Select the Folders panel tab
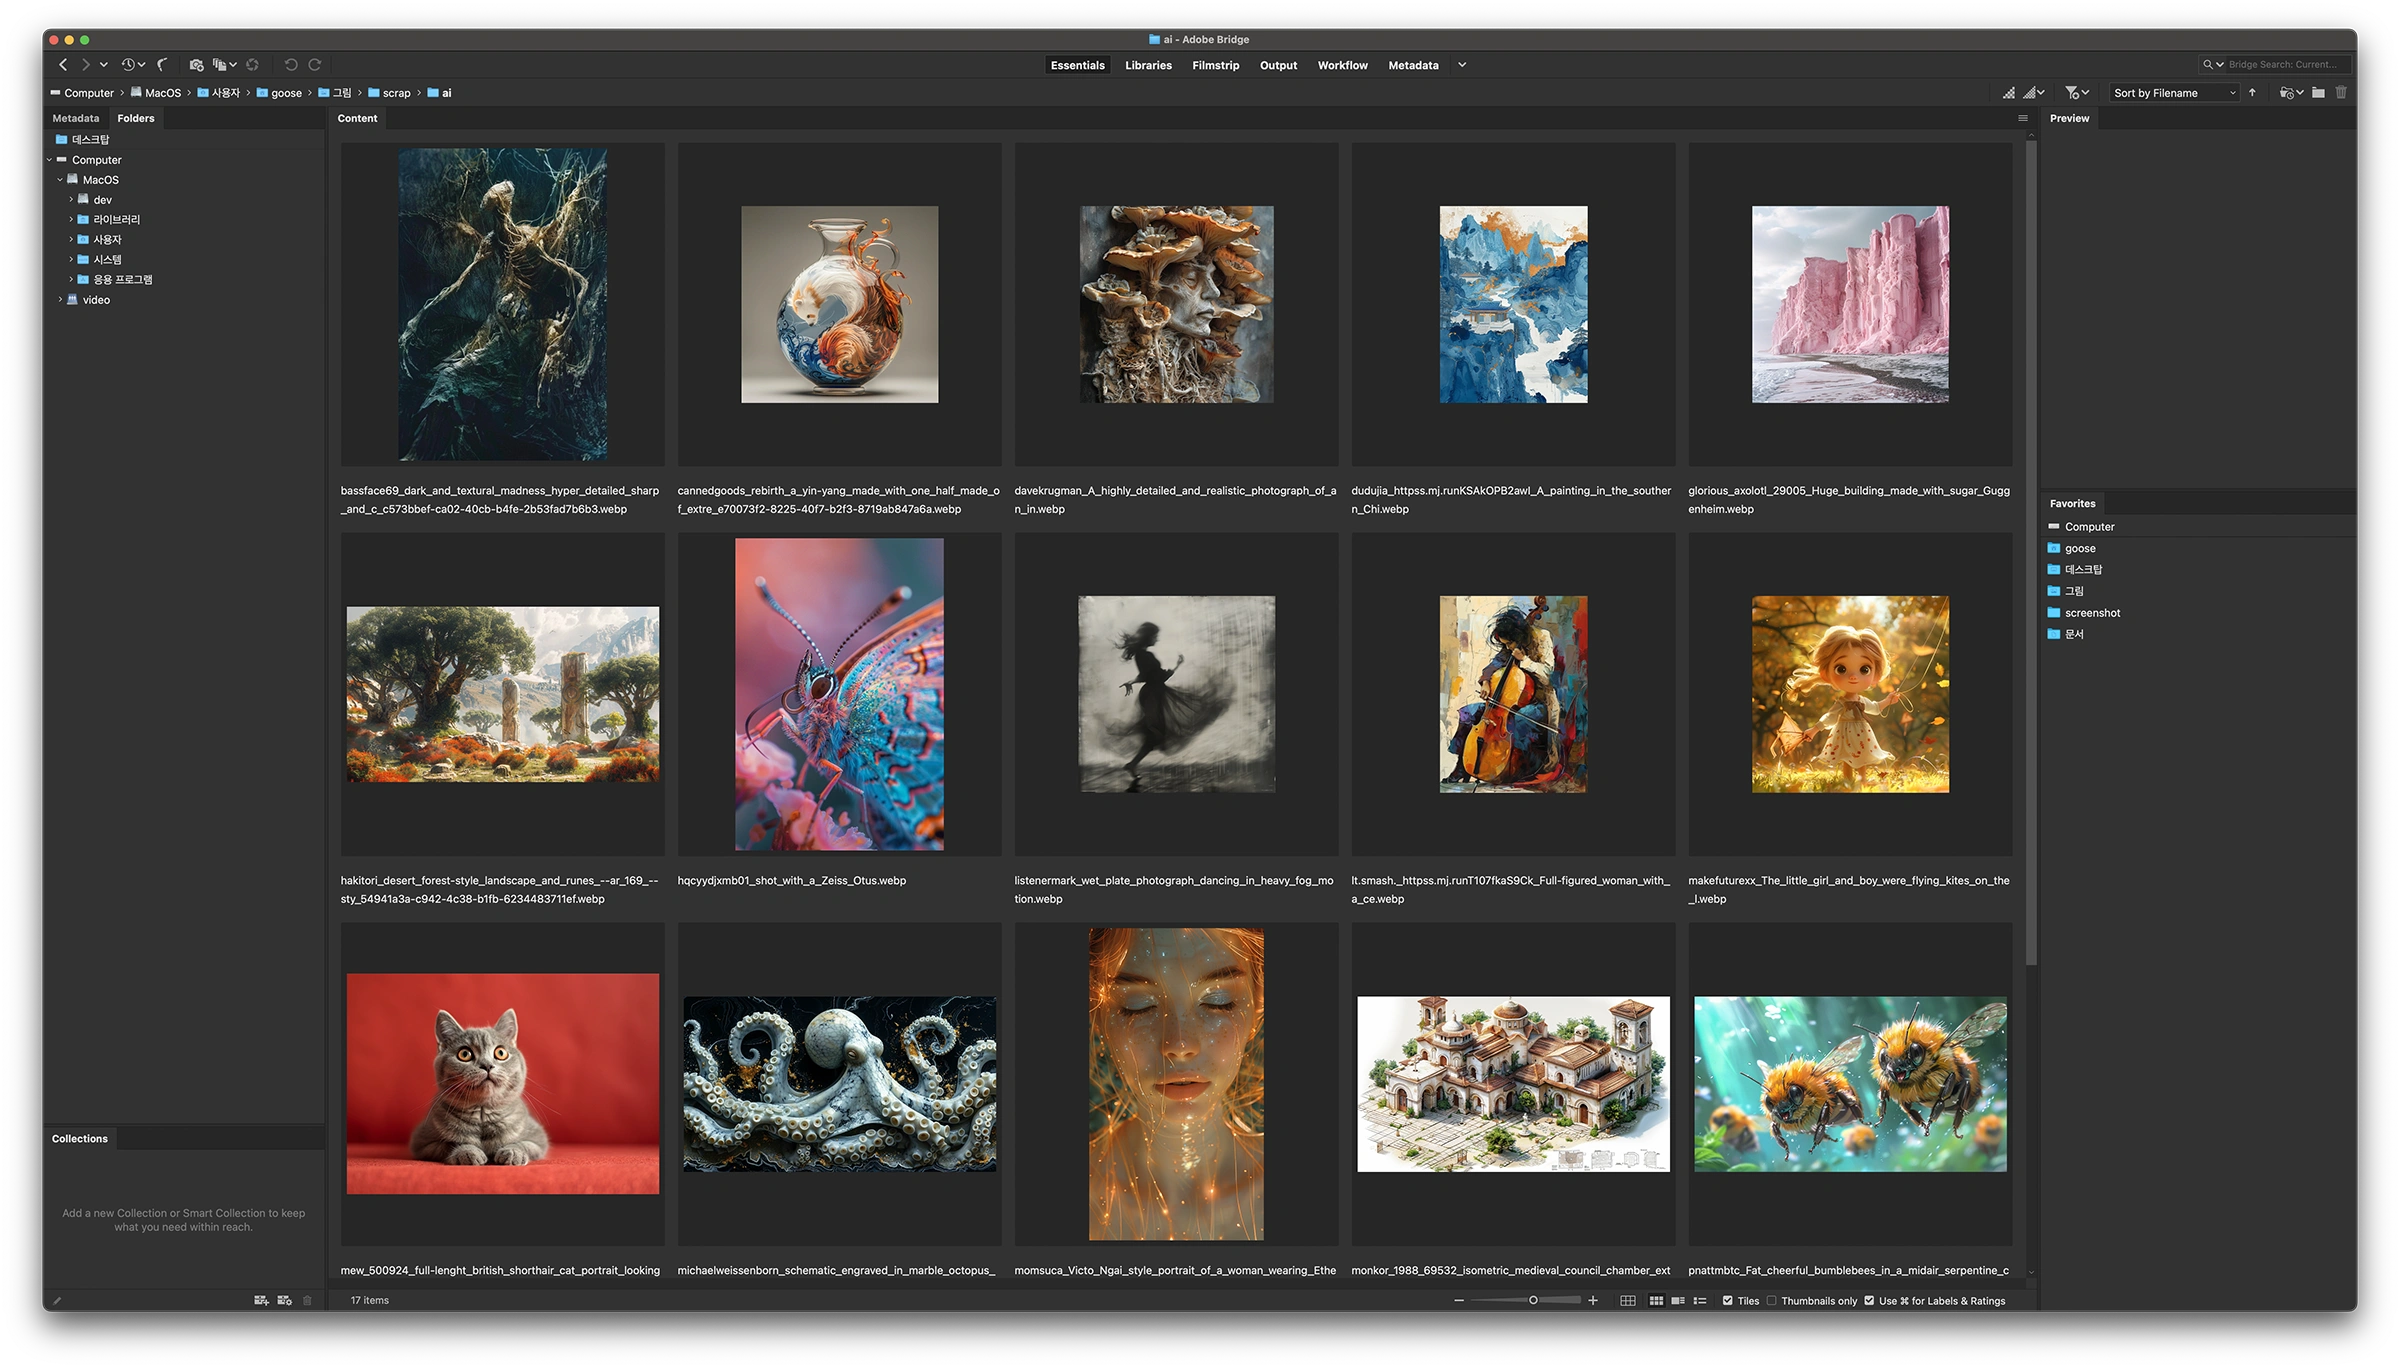The height and width of the screenshot is (1368, 2400). click(136, 118)
